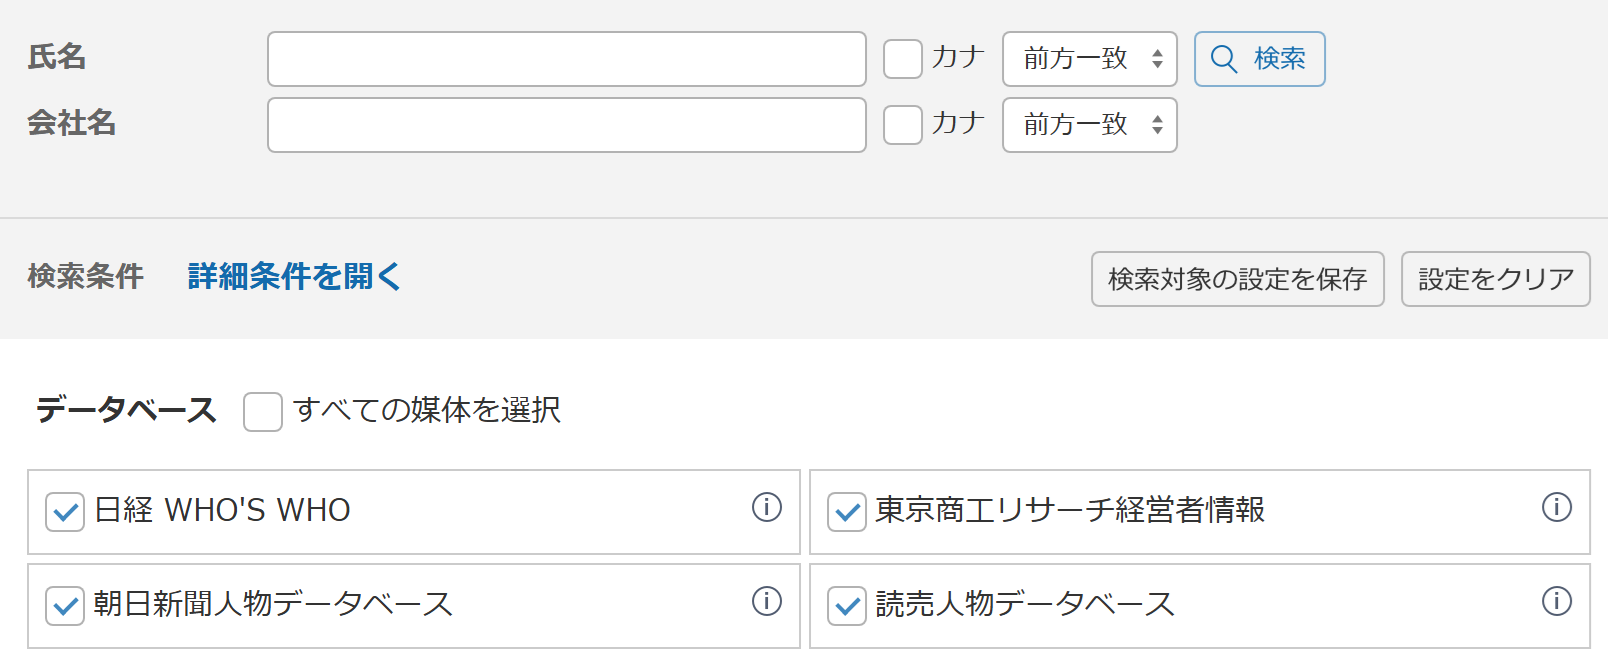
Task: Deselect 読売人物データベース checkbox
Action: point(847,606)
